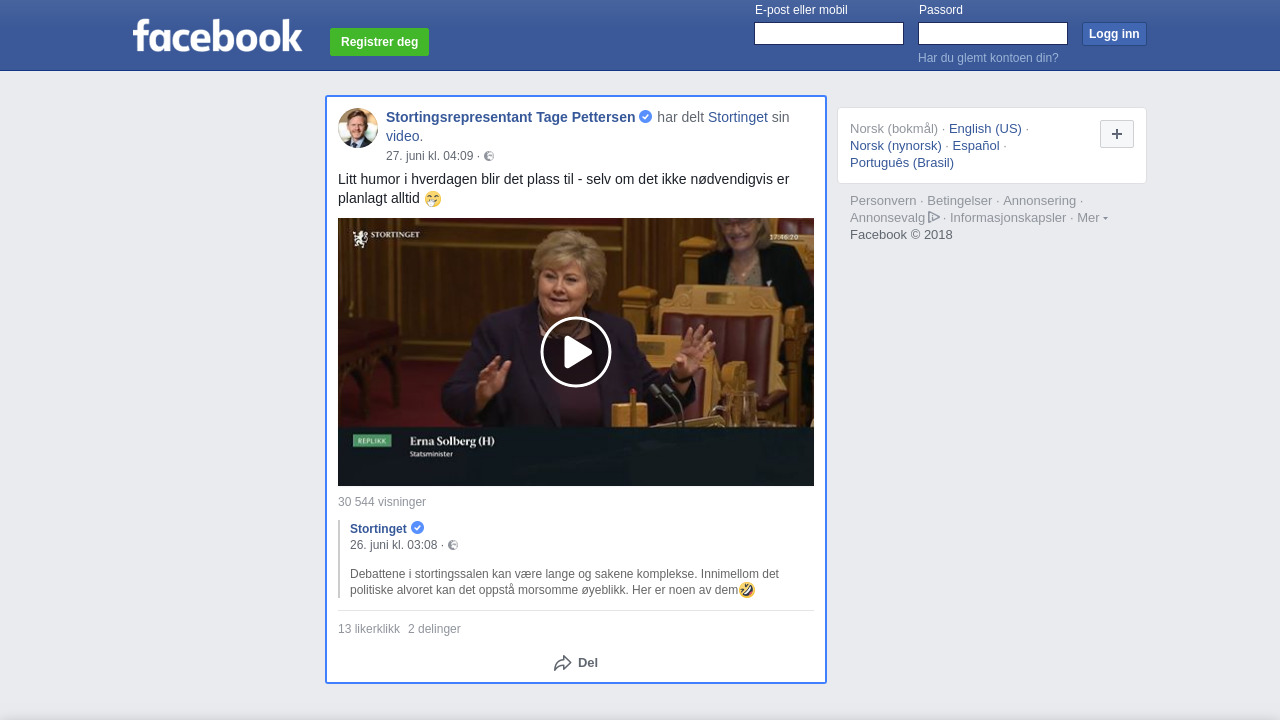The height and width of the screenshot is (720, 1280).
Task: Open the 27. juni kl. 04:09 timestamp
Action: [430, 156]
